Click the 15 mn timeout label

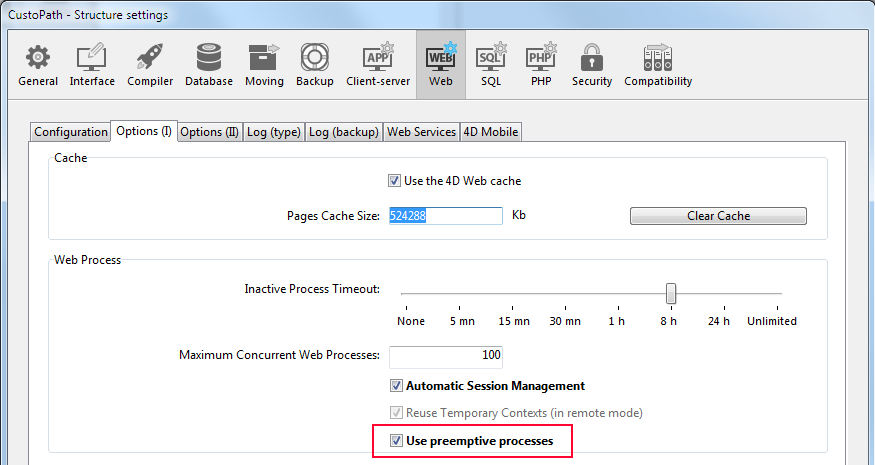514,321
